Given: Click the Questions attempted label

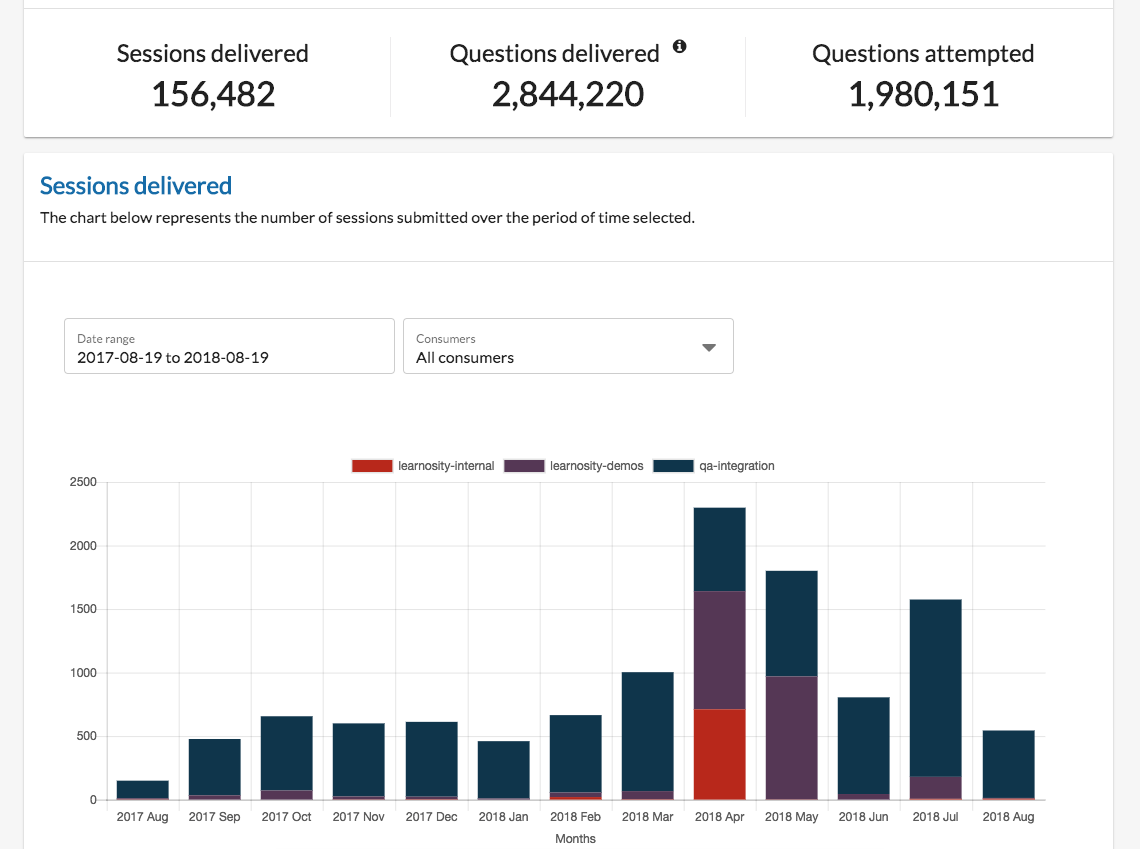Looking at the screenshot, I should coord(923,54).
